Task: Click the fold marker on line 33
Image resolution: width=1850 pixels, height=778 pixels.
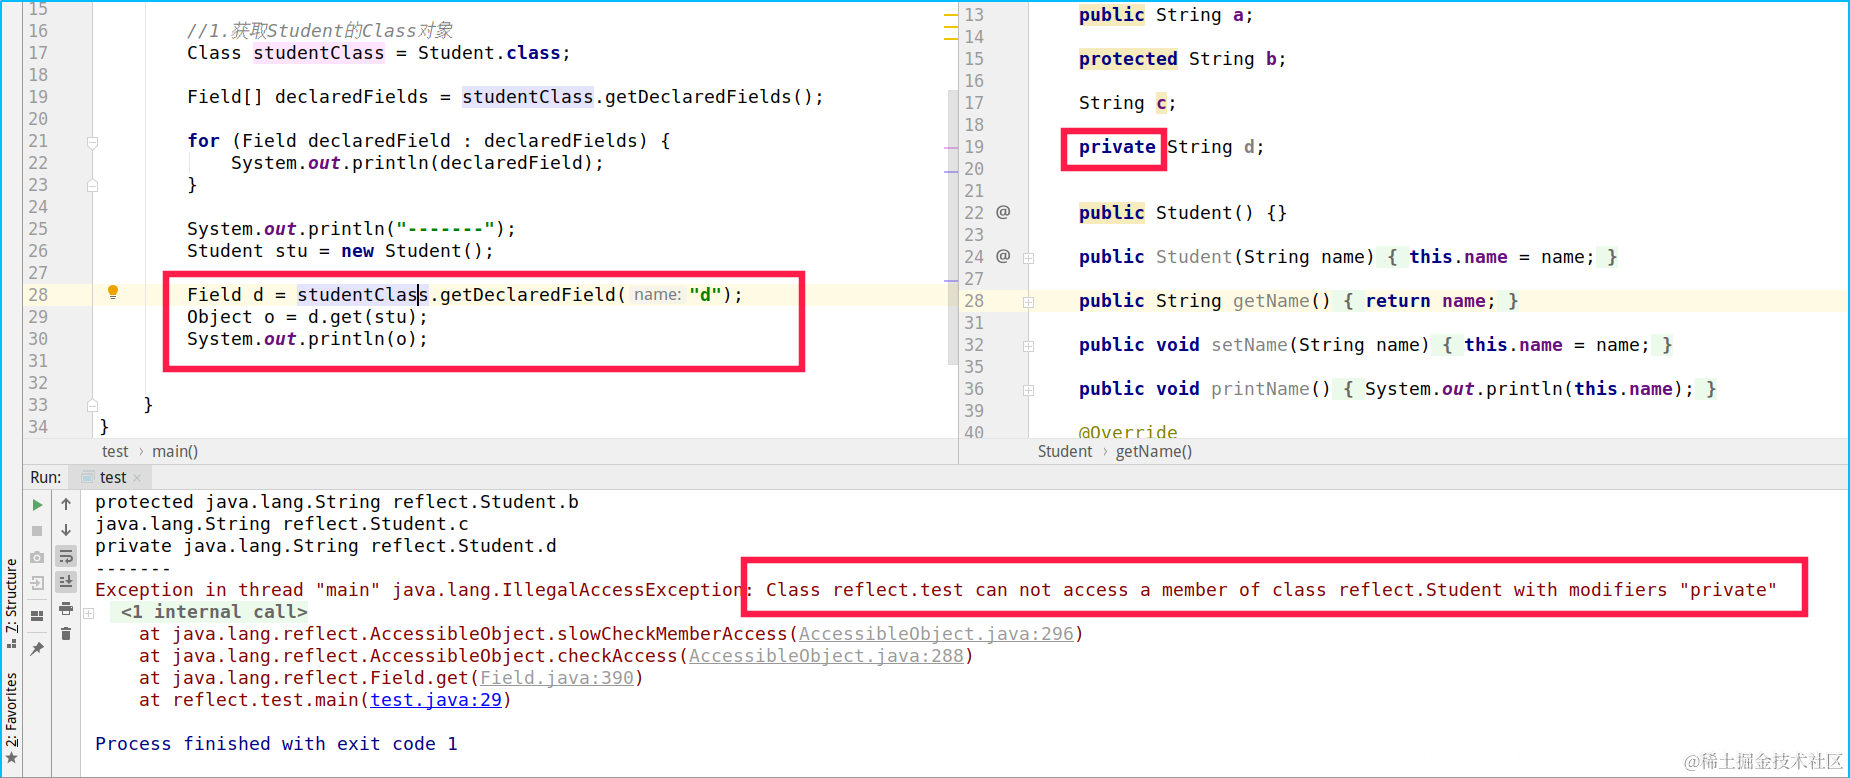Action: (x=92, y=406)
